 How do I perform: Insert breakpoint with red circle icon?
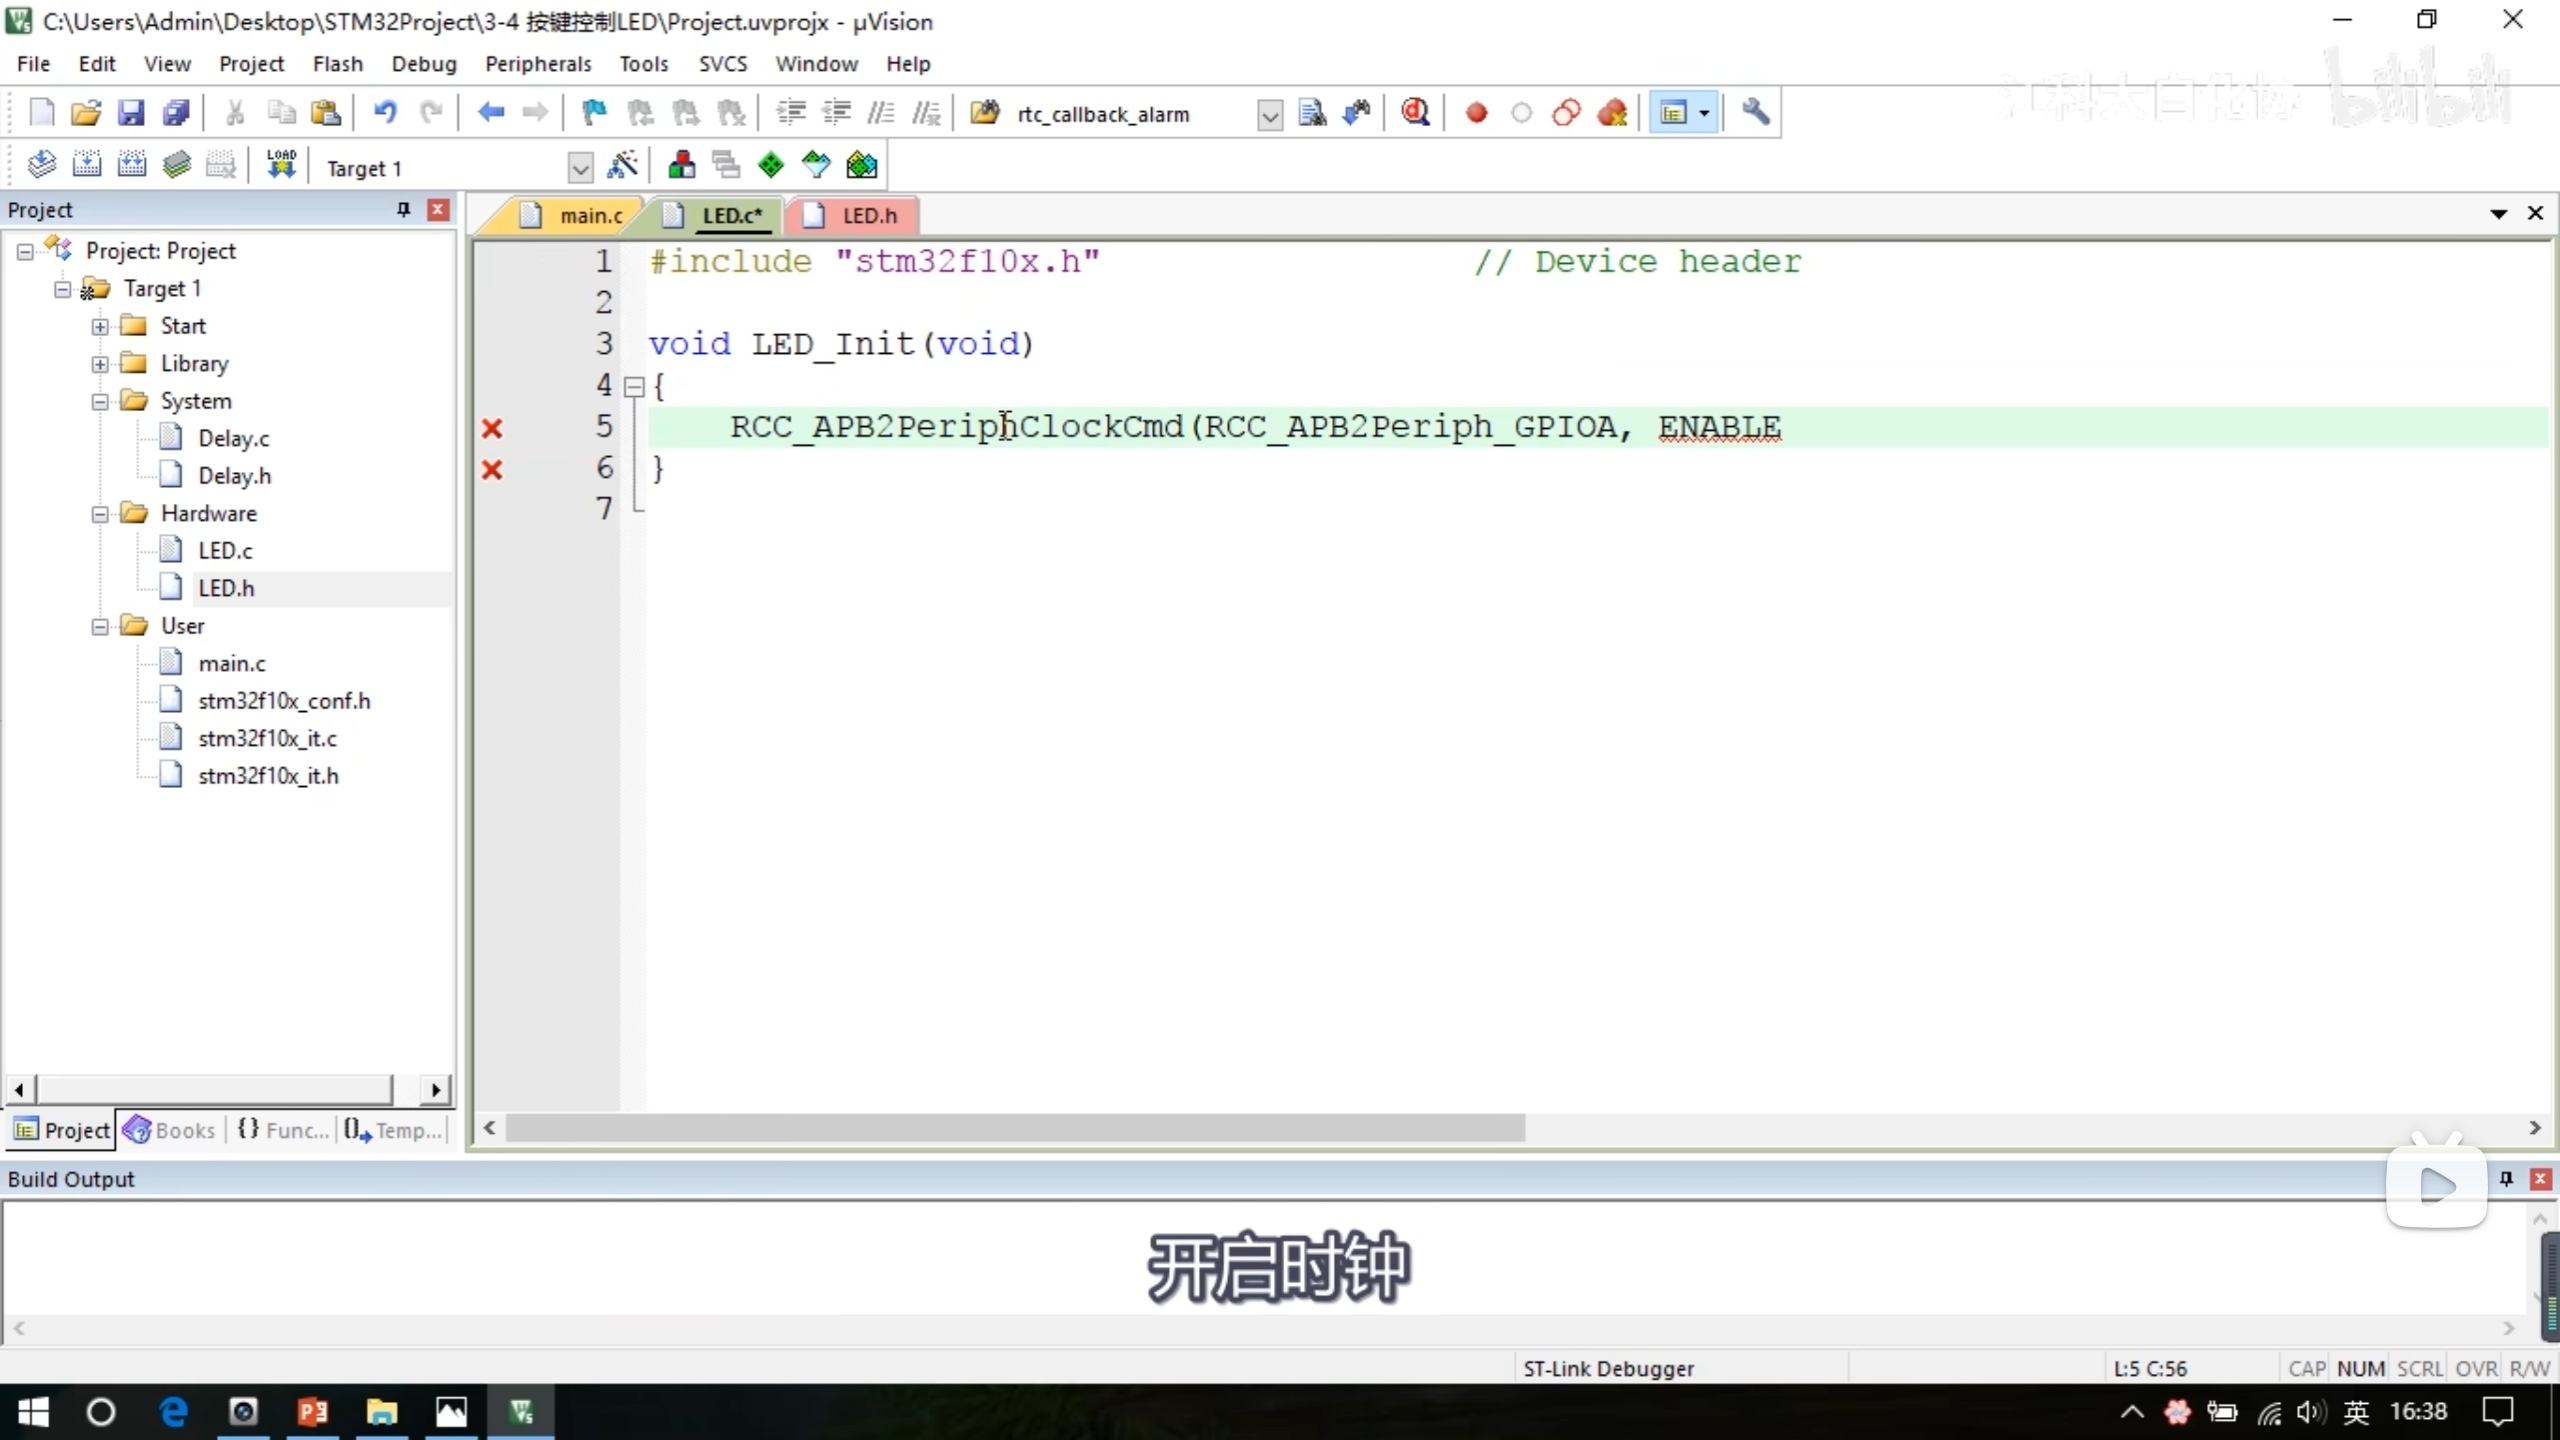pyautogui.click(x=1476, y=113)
